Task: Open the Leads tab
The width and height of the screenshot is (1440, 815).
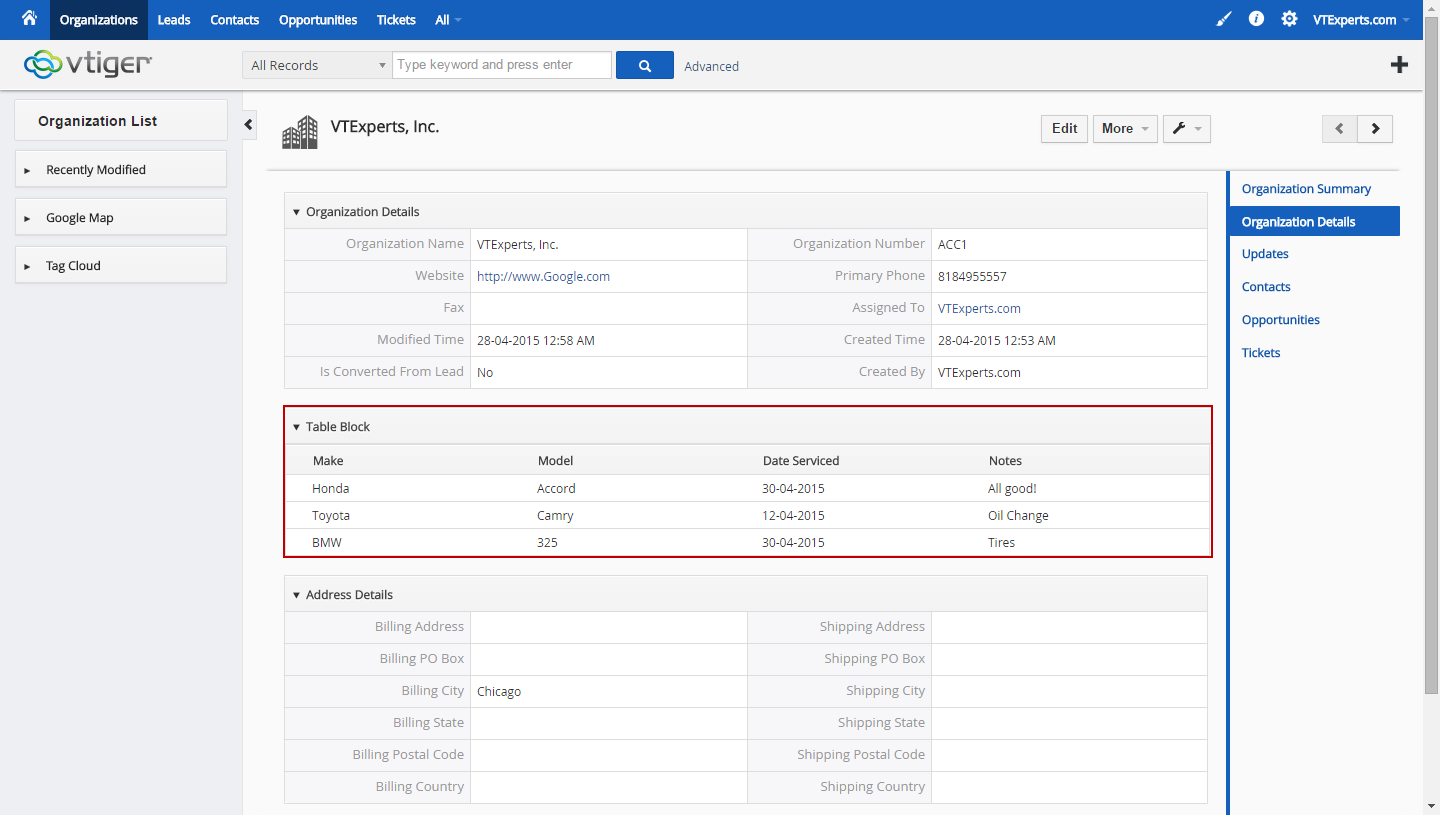Action: [x=174, y=20]
